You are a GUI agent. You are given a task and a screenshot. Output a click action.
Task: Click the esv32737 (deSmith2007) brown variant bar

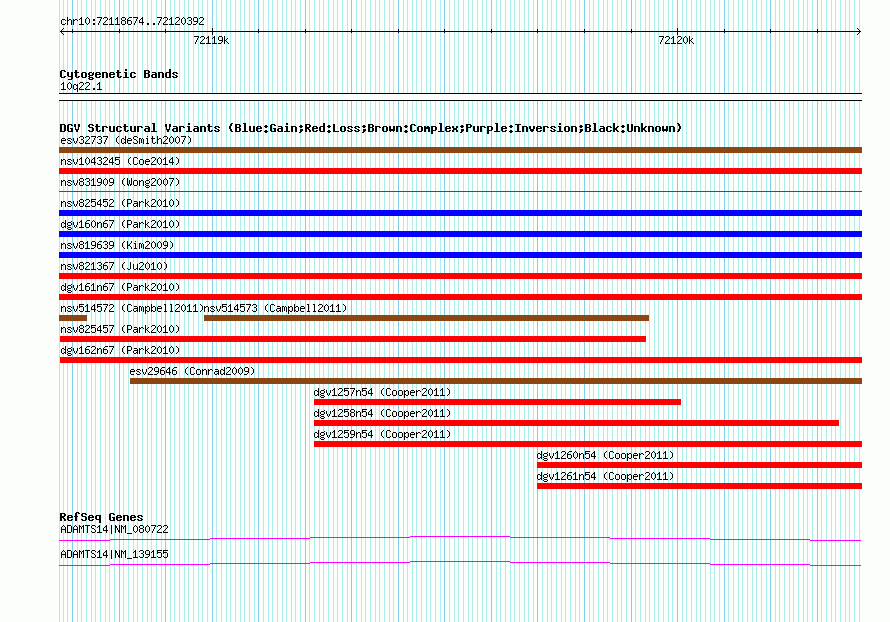coord(460,150)
